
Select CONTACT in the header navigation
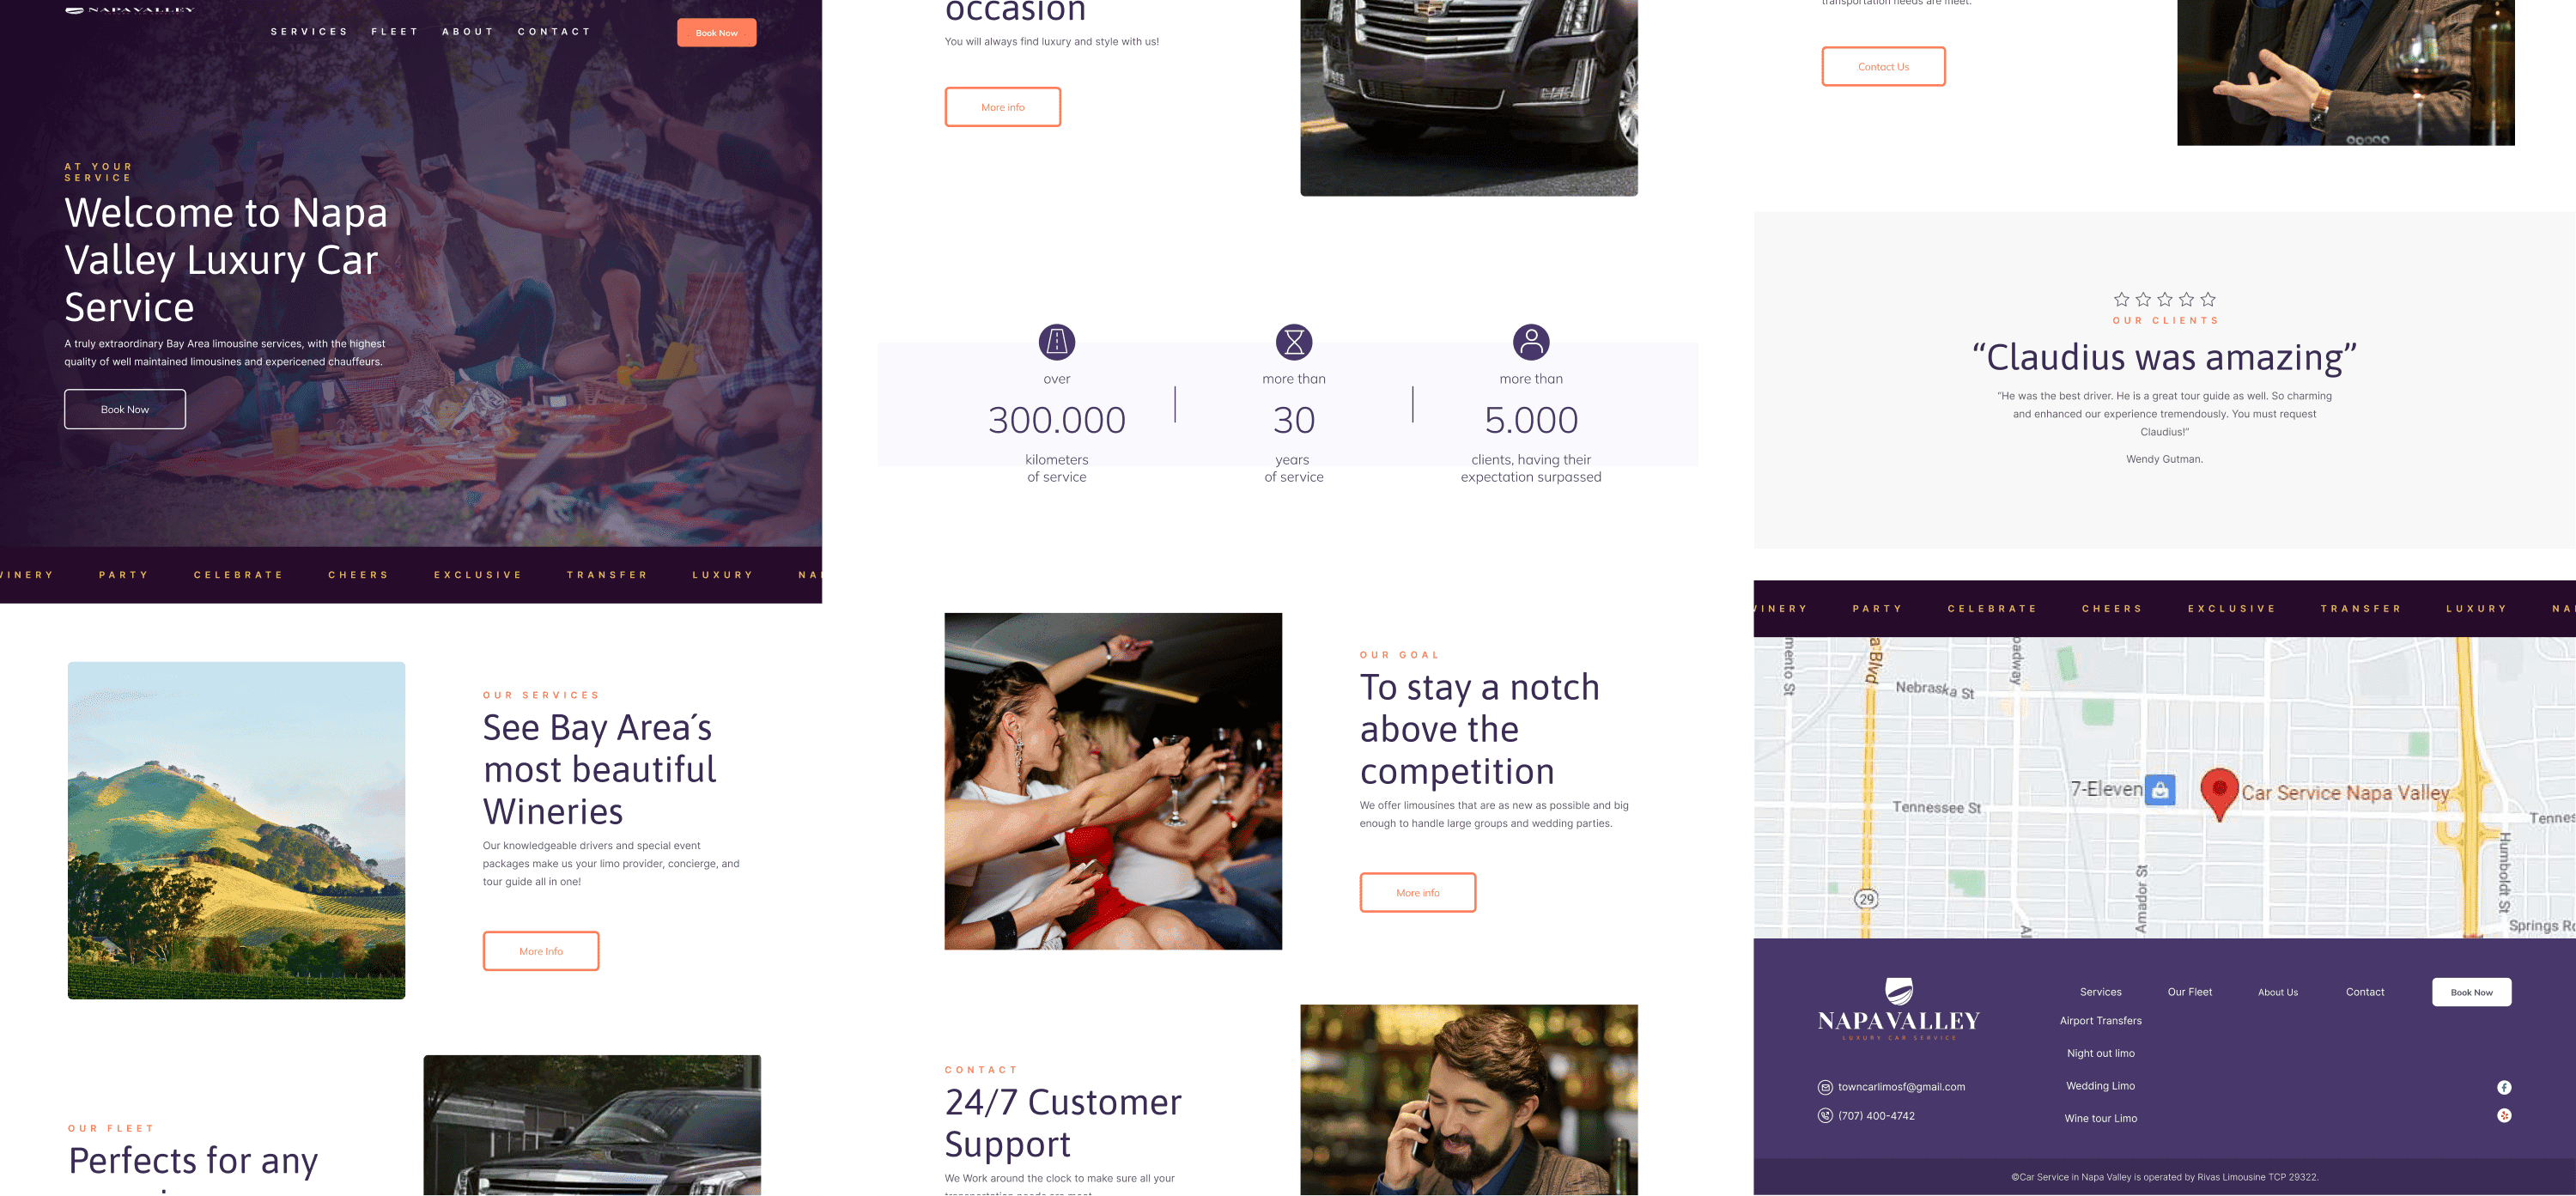(x=554, y=32)
